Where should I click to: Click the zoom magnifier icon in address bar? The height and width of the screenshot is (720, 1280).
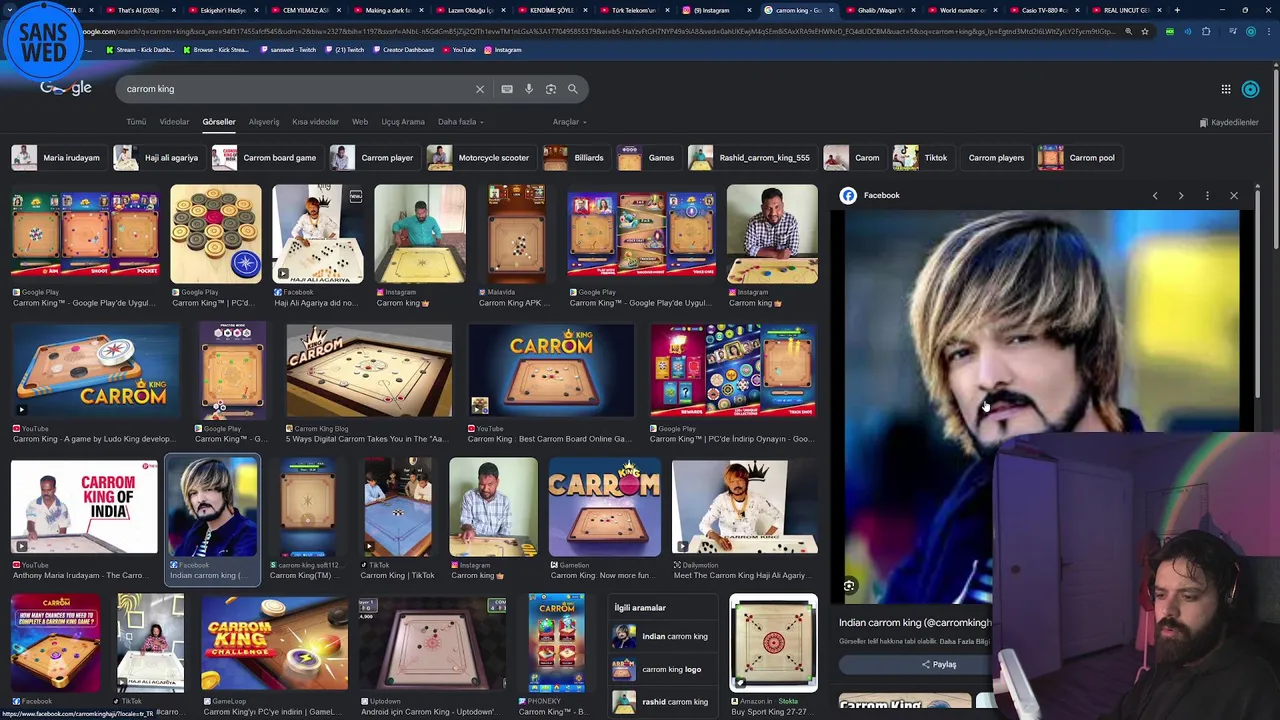click(1128, 31)
